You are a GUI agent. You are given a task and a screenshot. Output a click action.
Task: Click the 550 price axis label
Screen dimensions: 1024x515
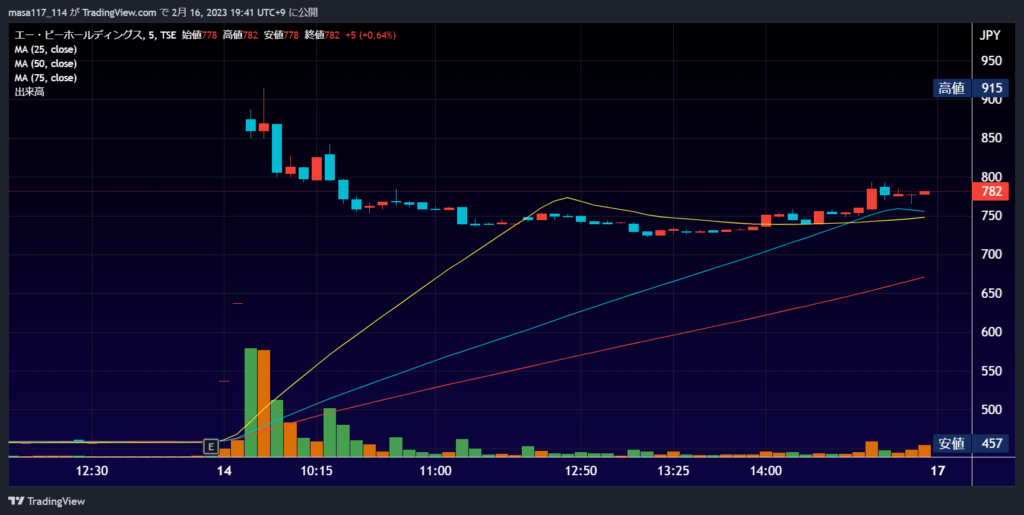tap(991, 371)
